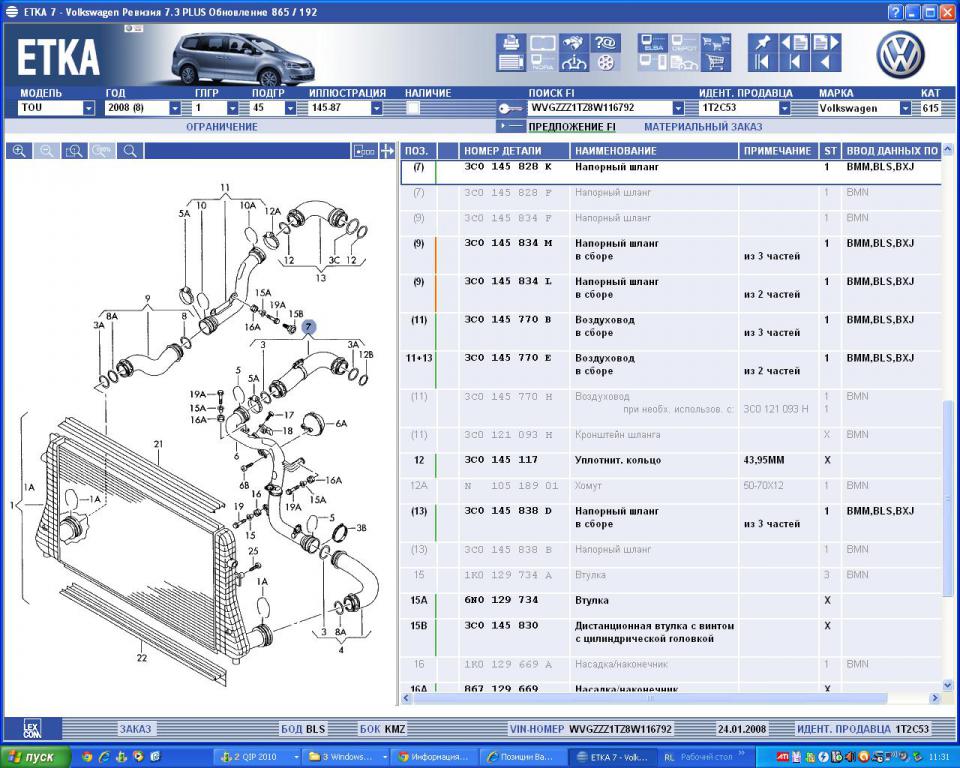Click the expand panel arrow icon

pos(387,151)
